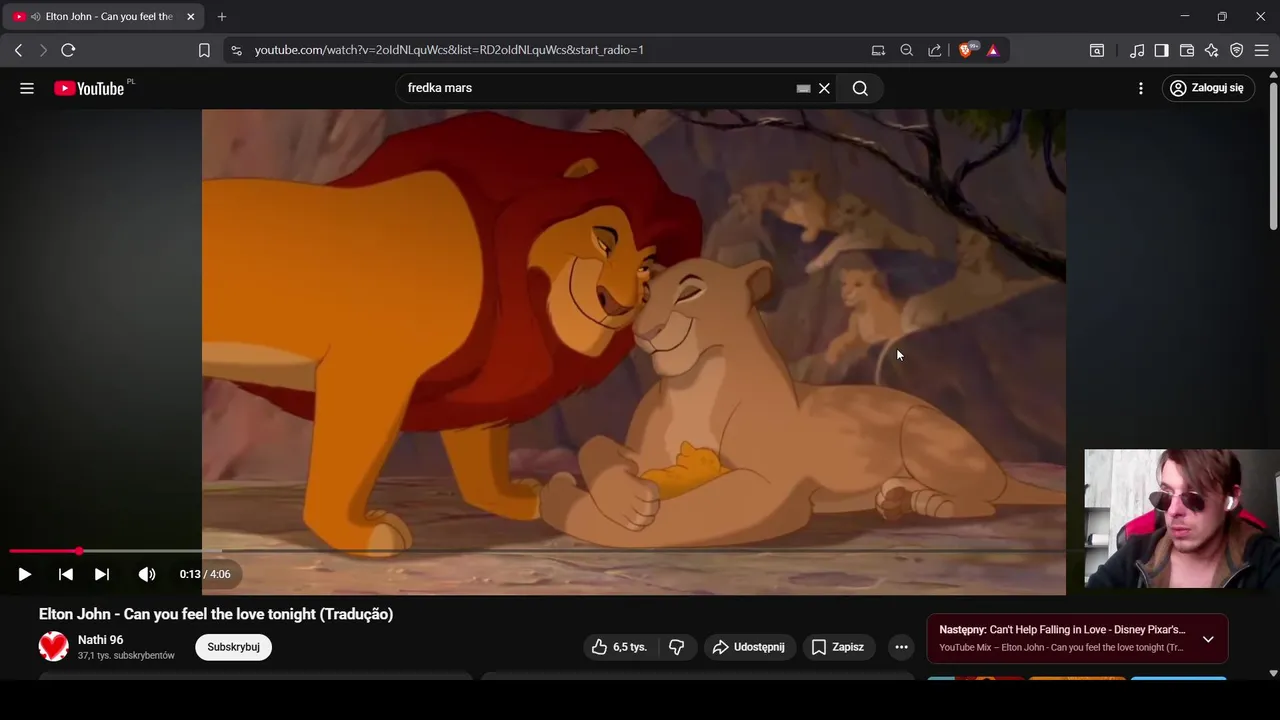This screenshot has height=720, width=1280.
Task: Open Brave Shields lion icon
Action: pos(966,50)
